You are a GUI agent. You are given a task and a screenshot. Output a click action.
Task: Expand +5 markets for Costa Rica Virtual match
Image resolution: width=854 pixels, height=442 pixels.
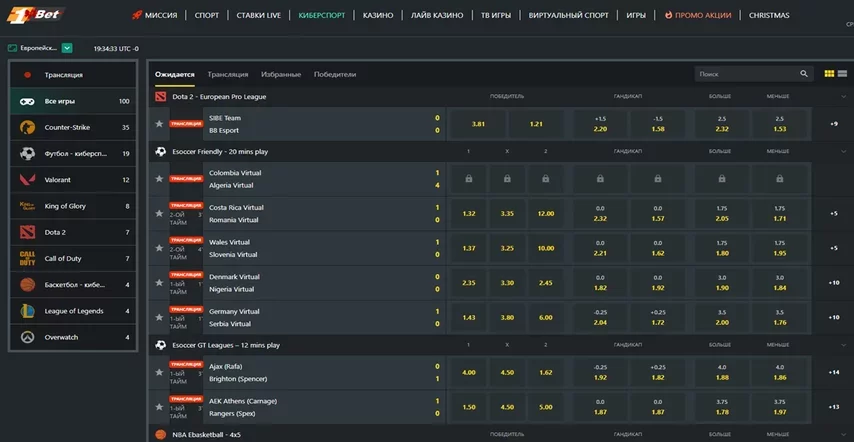point(834,213)
